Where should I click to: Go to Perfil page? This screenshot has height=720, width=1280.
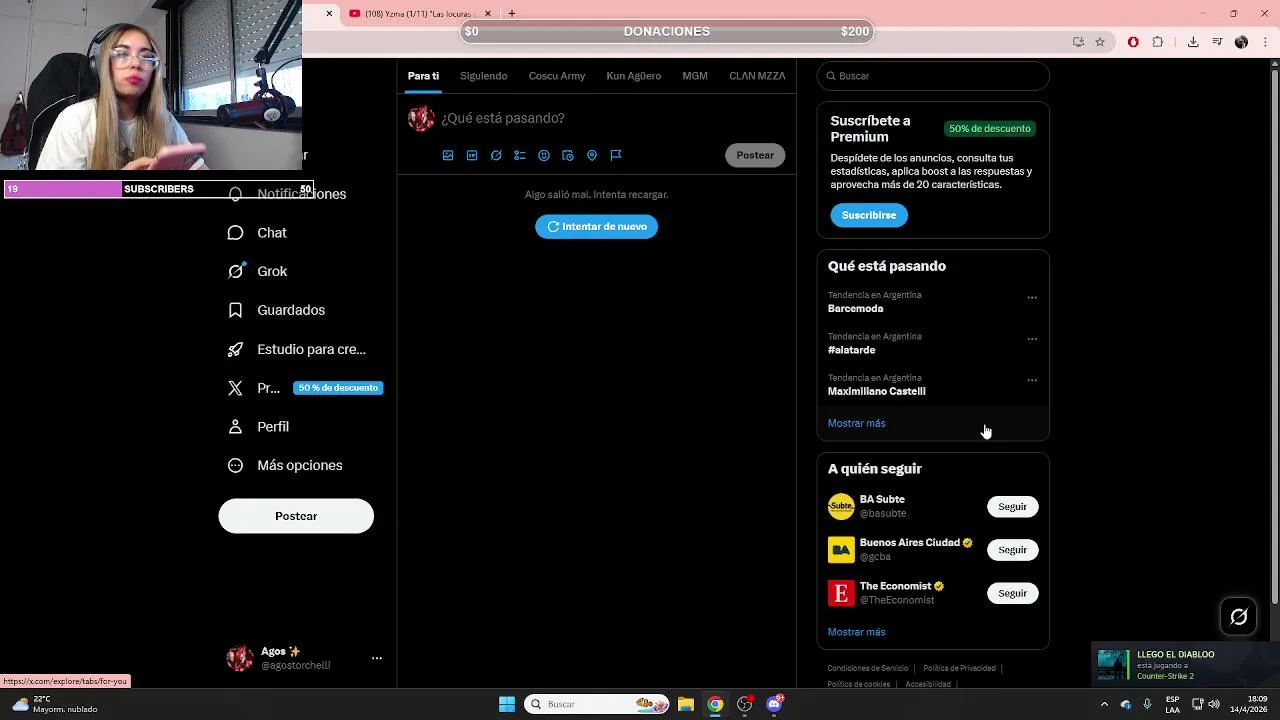pyautogui.click(x=259, y=426)
